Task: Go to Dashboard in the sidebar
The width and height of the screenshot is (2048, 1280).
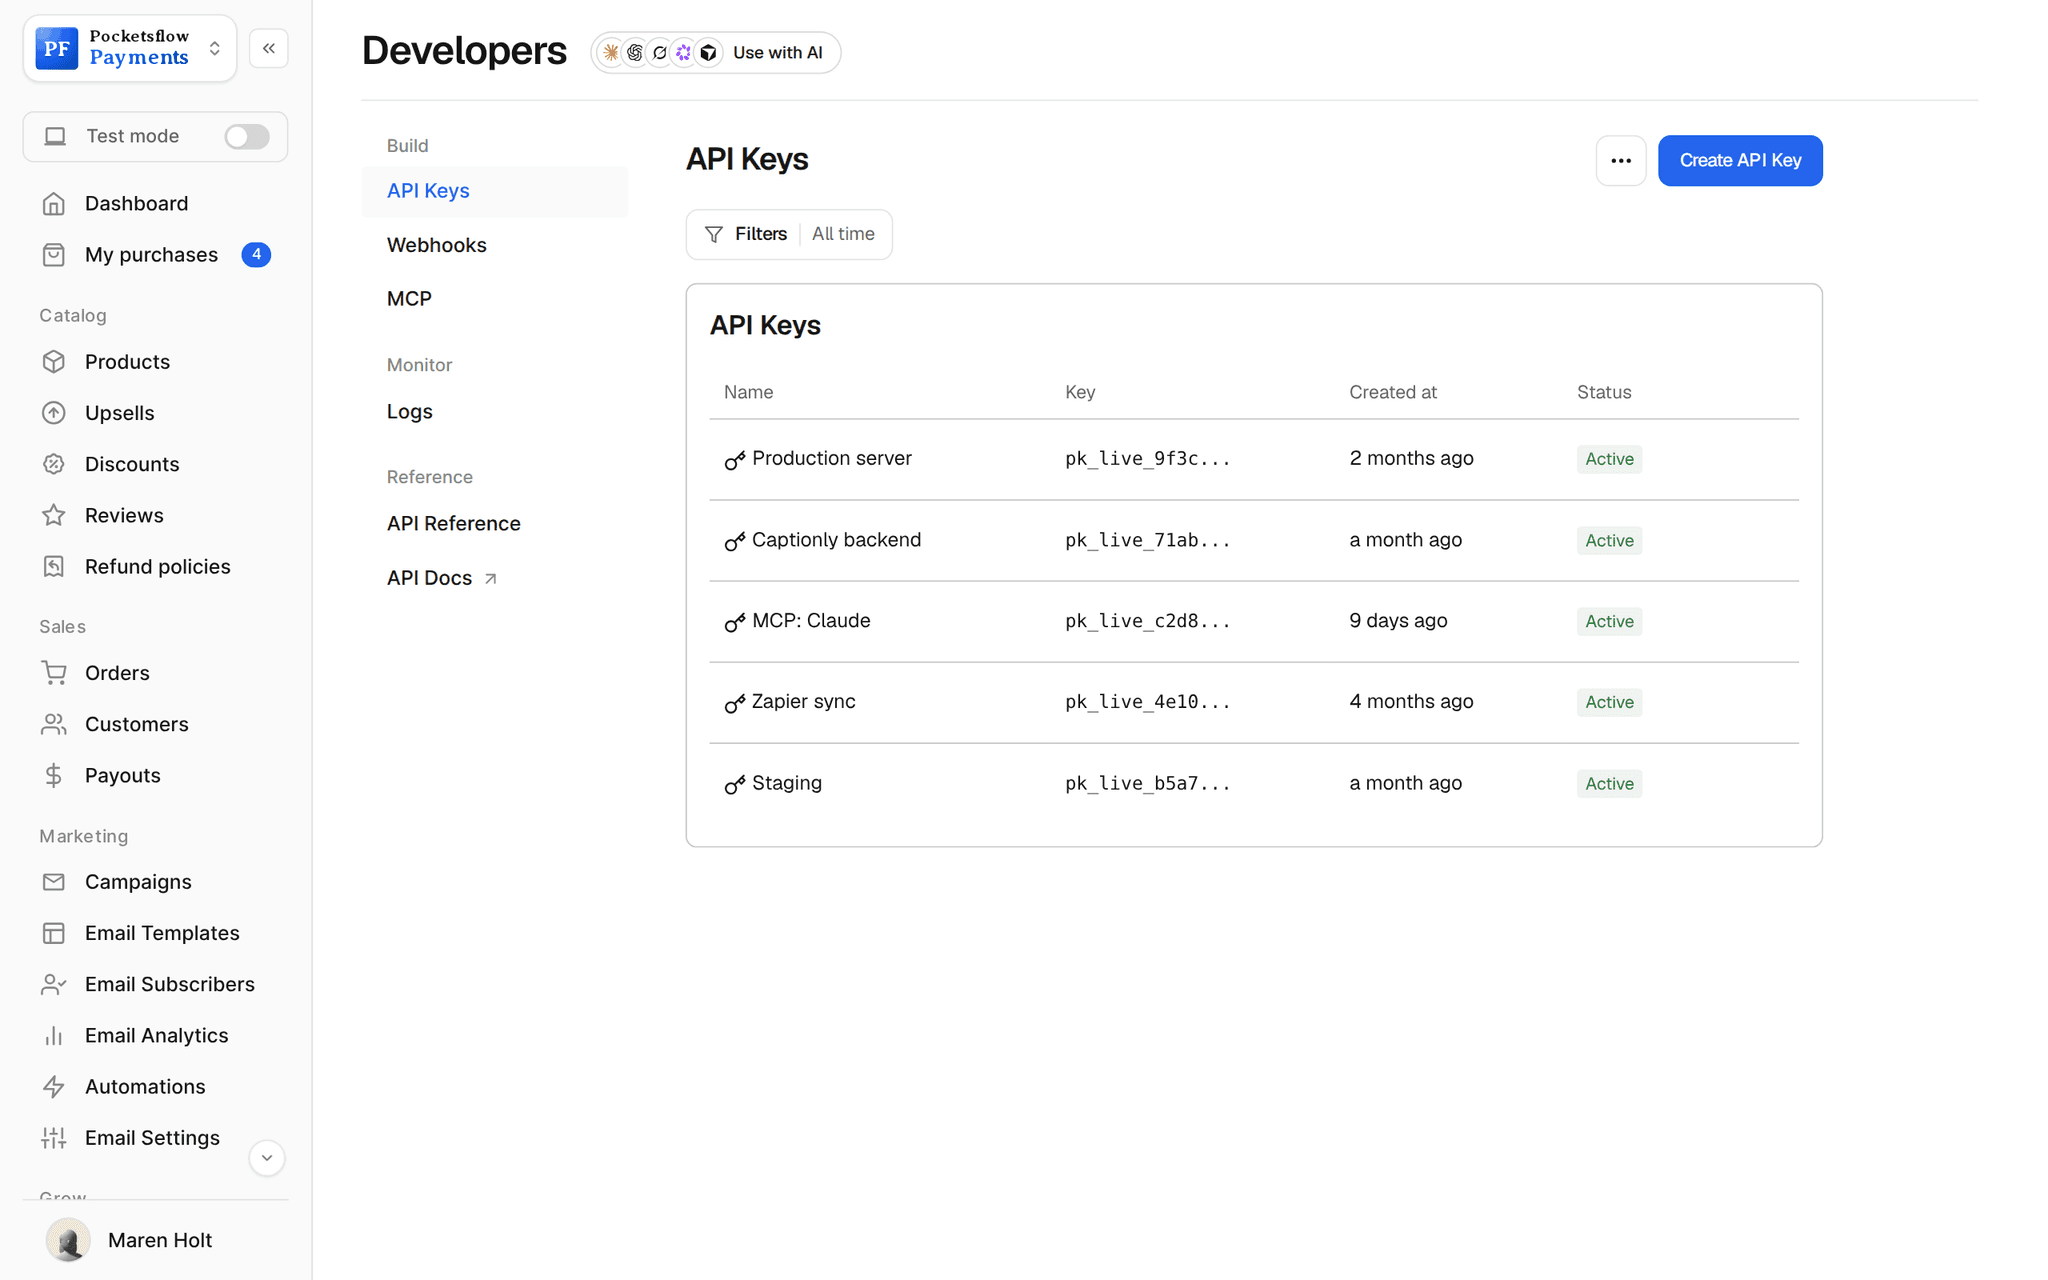Action: (x=136, y=204)
